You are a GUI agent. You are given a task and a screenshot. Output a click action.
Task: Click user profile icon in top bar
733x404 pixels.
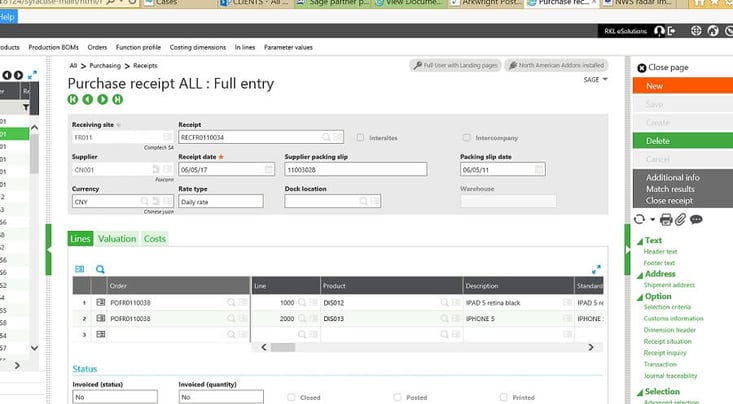[x=659, y=31]
